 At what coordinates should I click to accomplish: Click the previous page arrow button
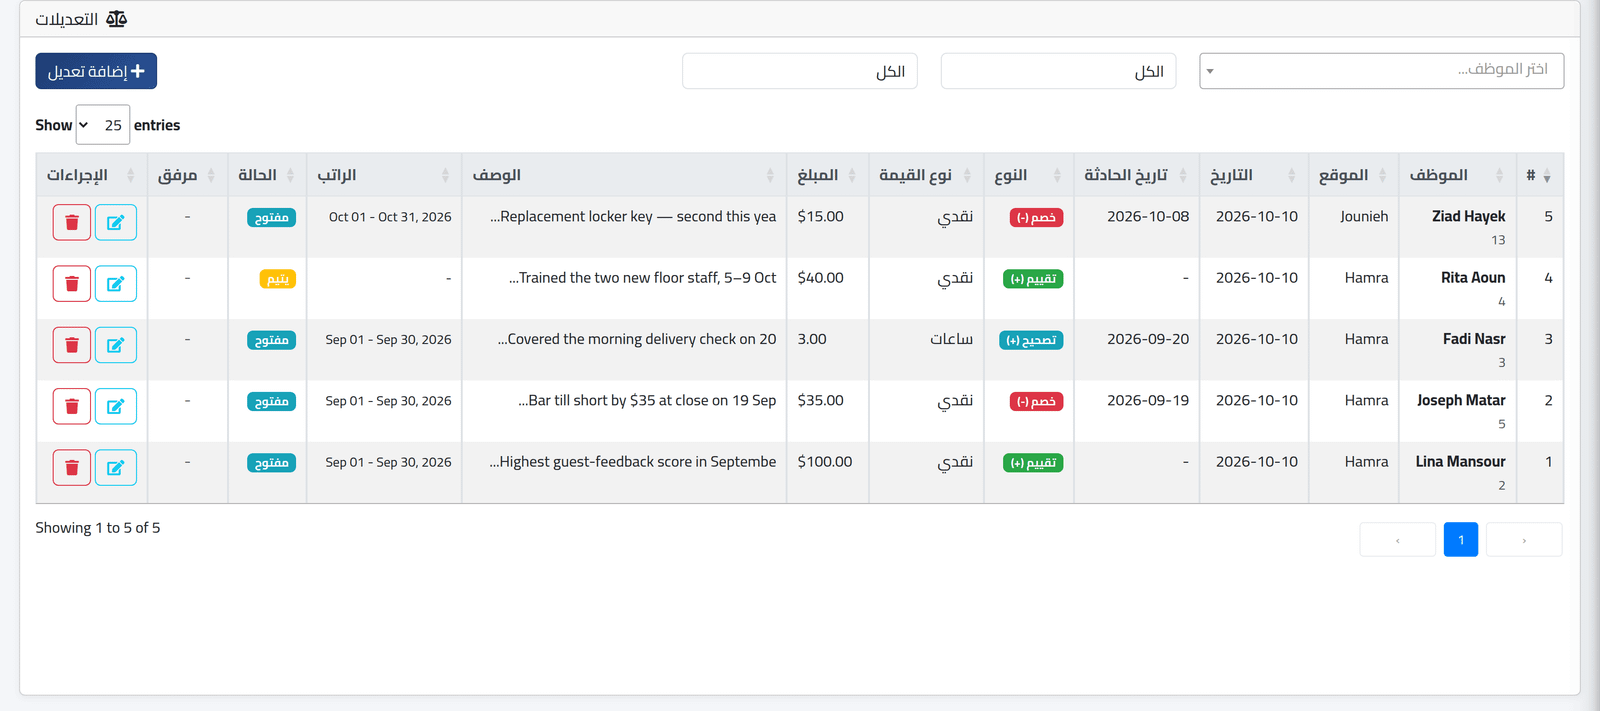[1398, 540]
